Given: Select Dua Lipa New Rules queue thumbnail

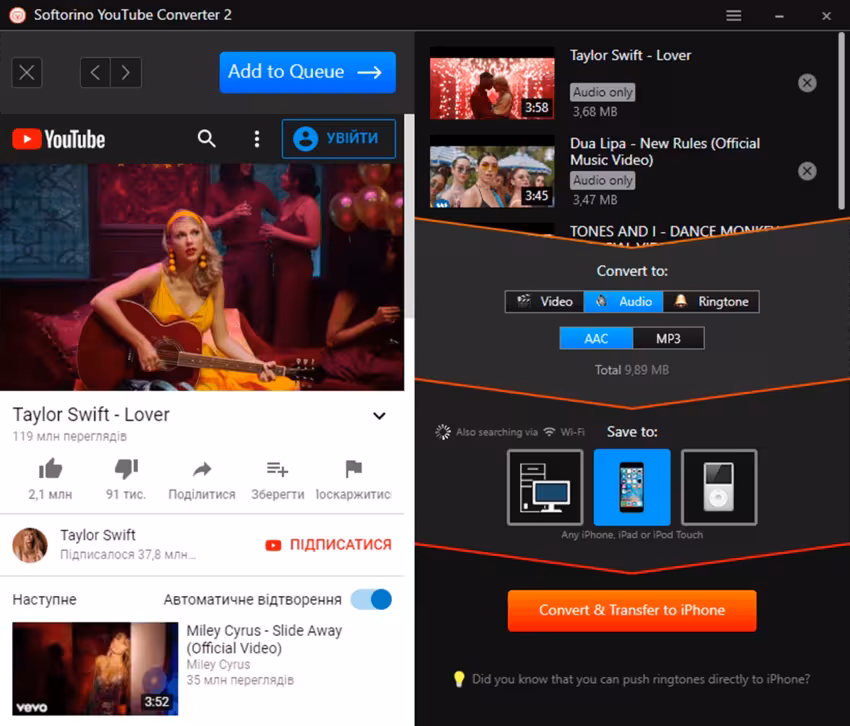Looking at the screenshot, I should pyautogui.click(x=492, y=171).
